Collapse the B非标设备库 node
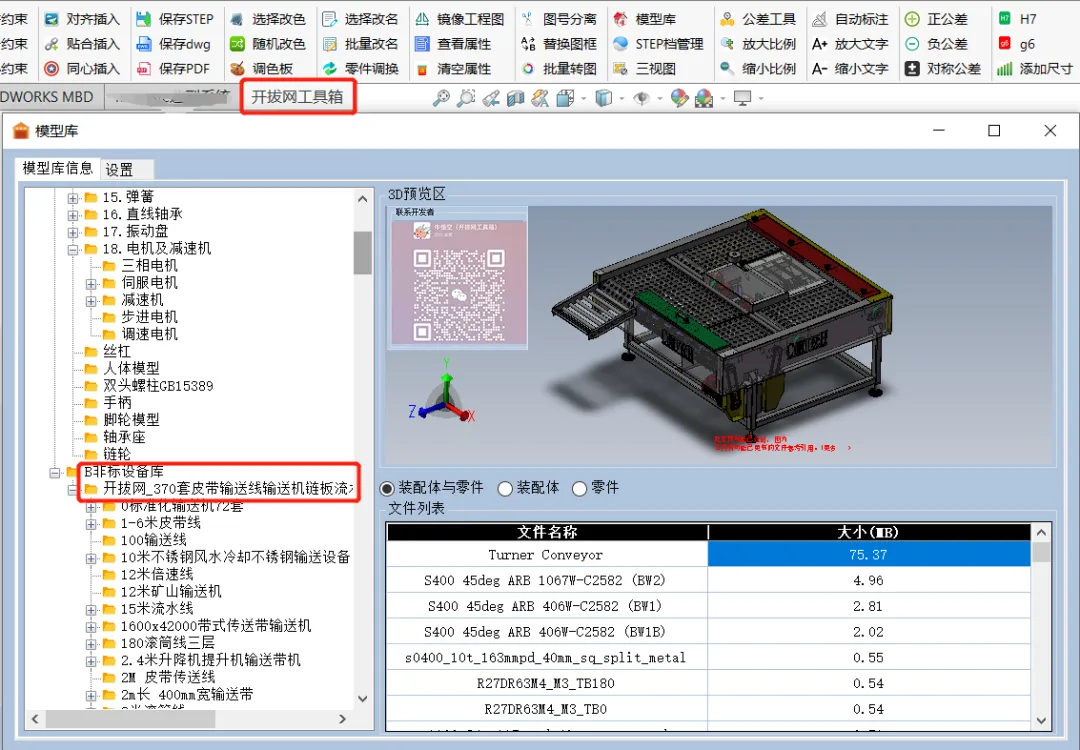 (x=54, y=472)
